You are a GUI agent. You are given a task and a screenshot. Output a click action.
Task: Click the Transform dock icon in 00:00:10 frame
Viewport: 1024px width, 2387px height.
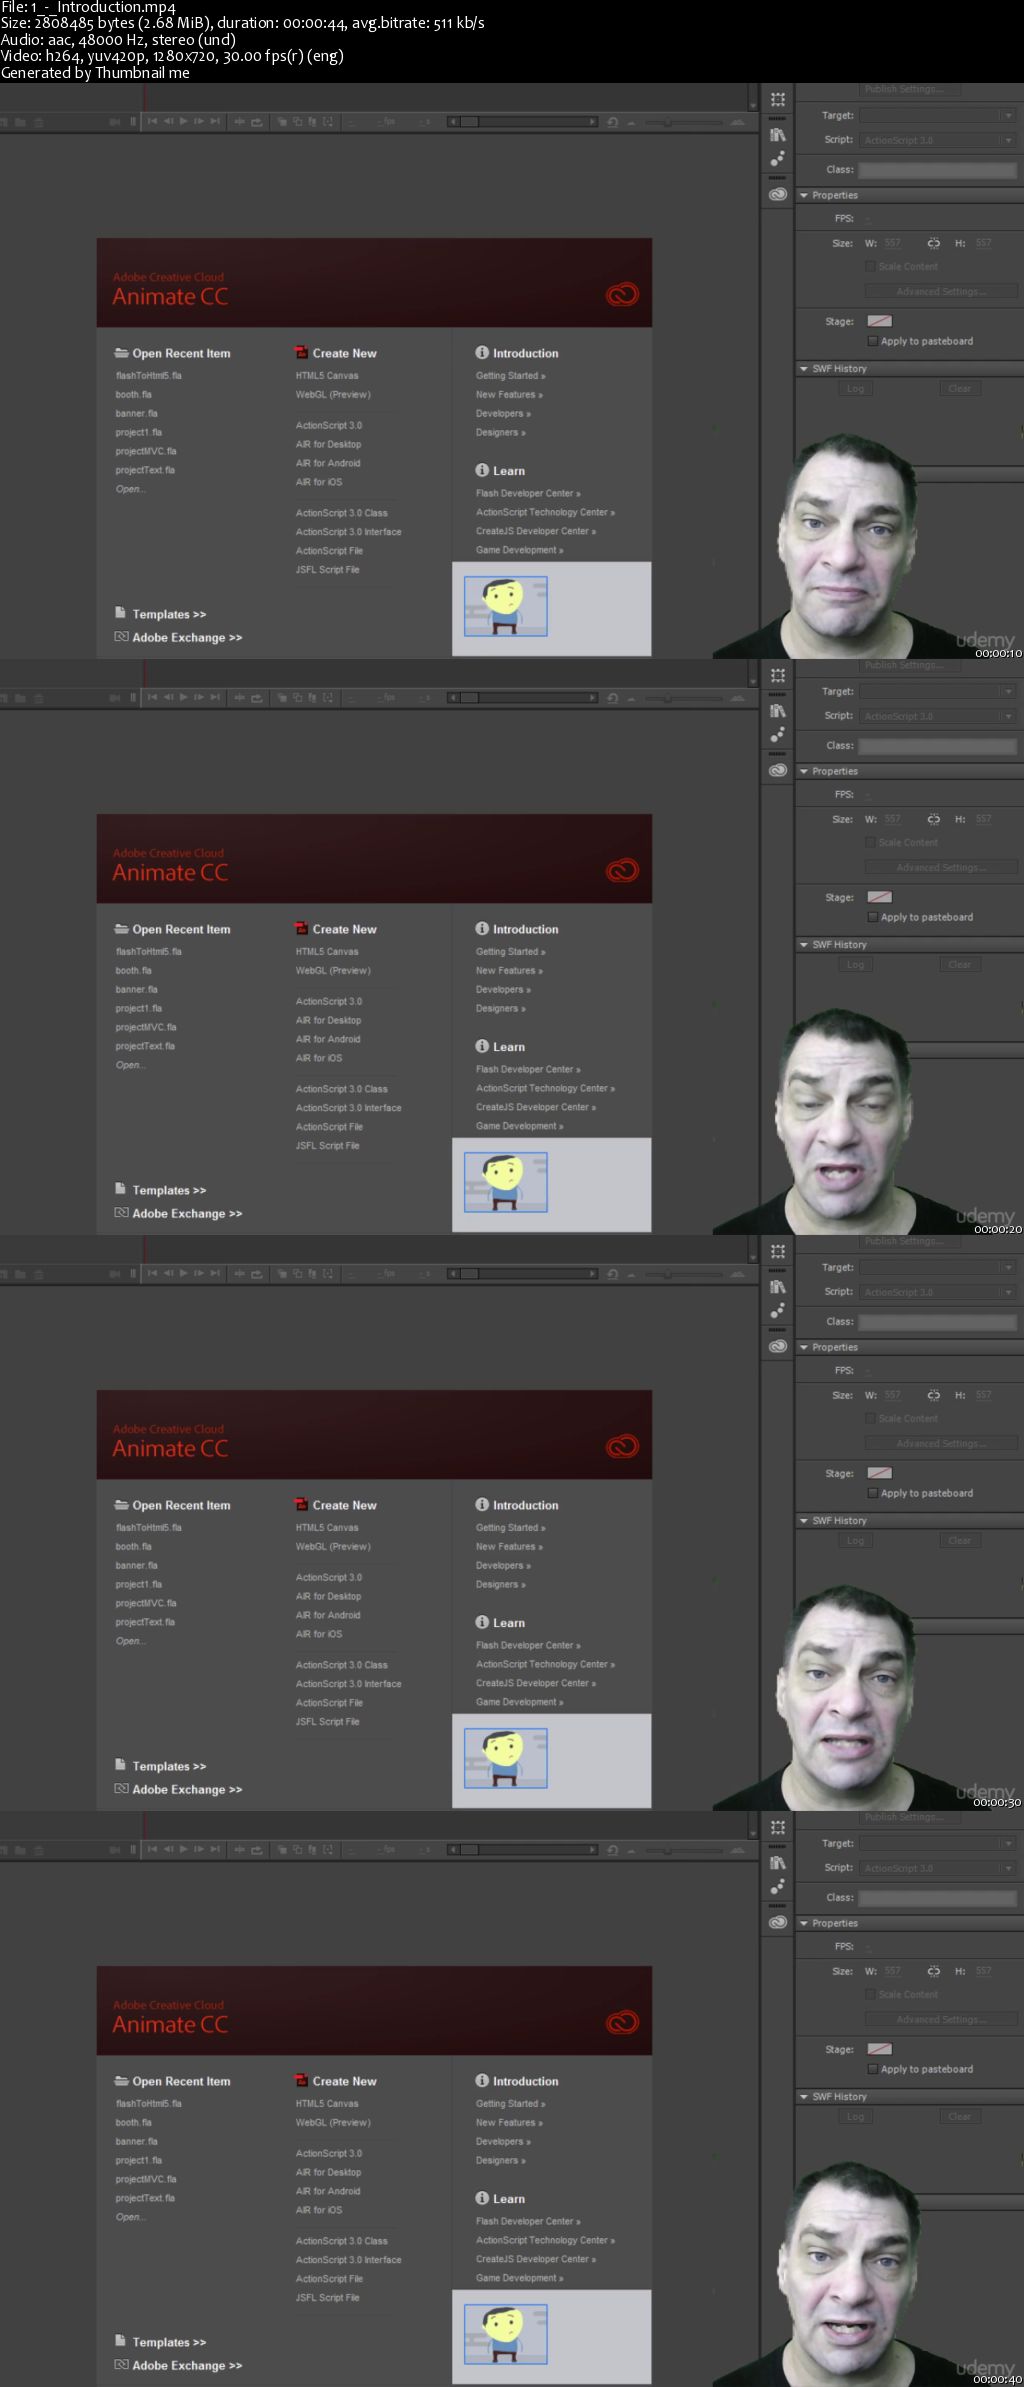[778, 100]
